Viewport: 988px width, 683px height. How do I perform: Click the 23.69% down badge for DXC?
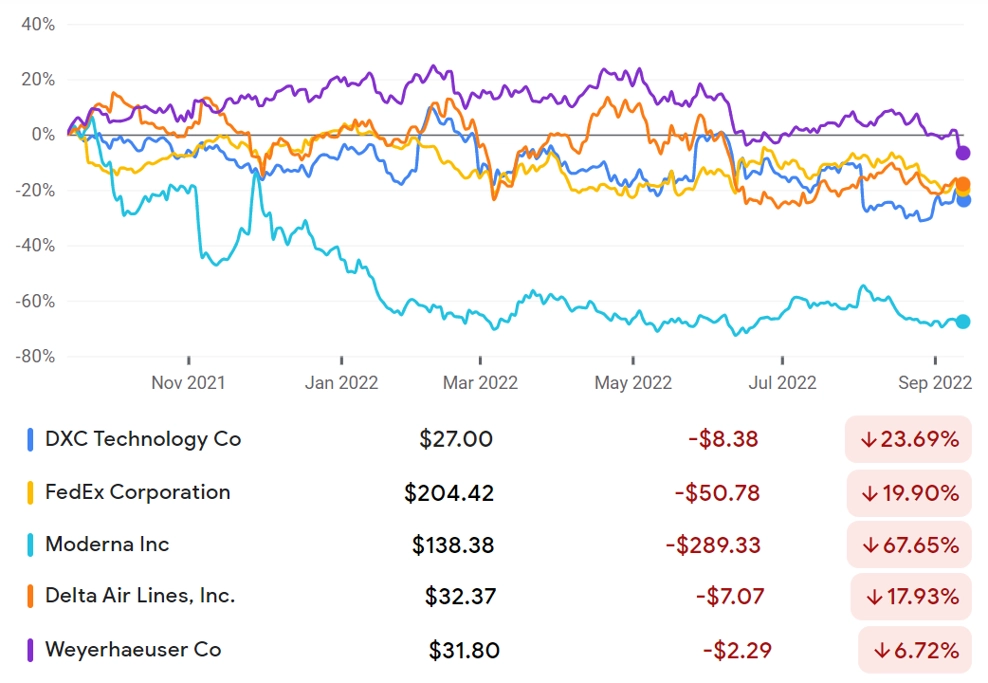(909, 439)
